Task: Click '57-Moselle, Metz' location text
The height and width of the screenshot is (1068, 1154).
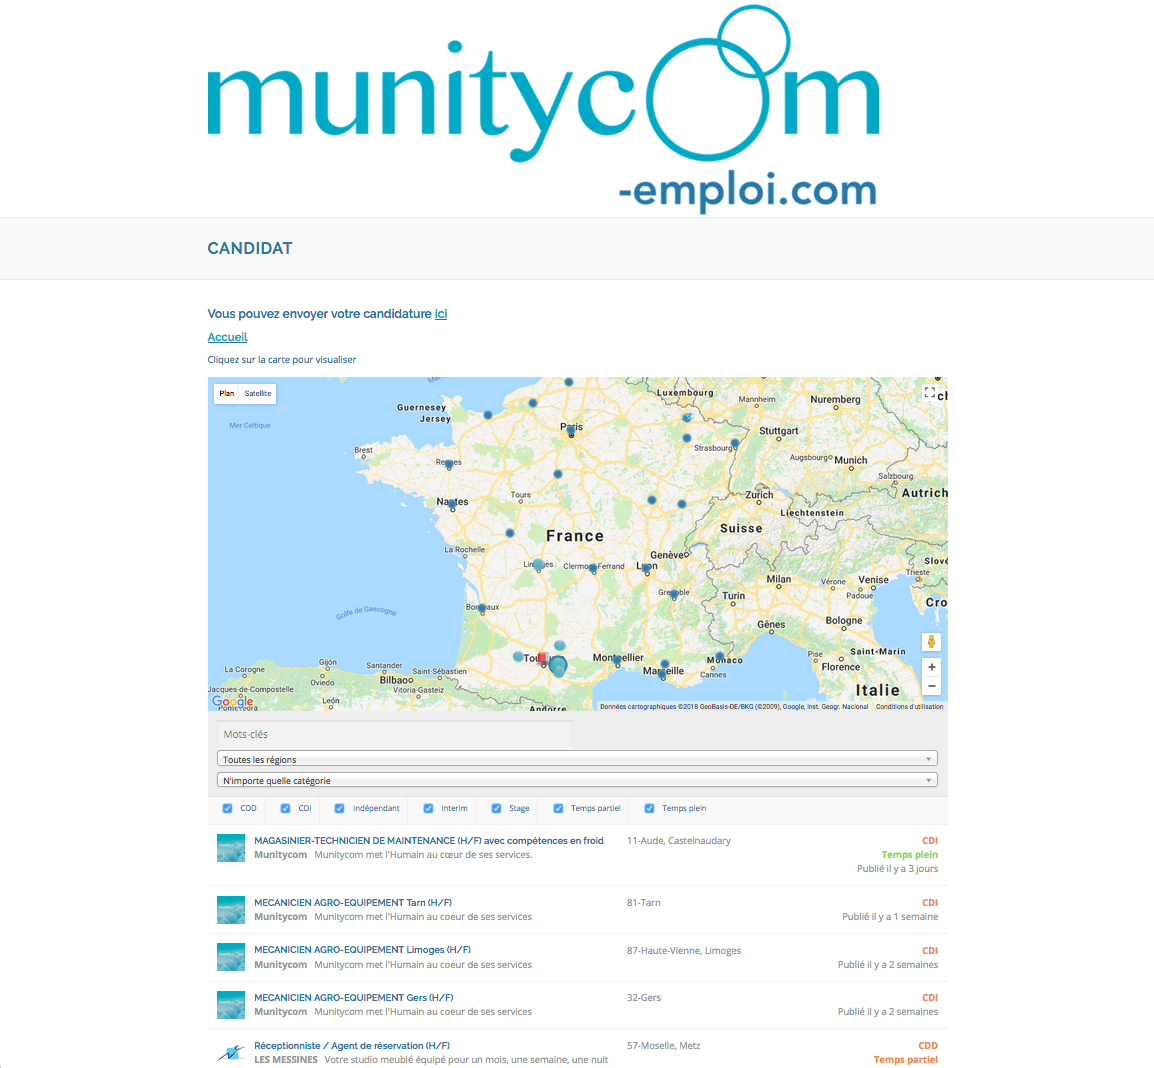Action: pos(663,1045)
